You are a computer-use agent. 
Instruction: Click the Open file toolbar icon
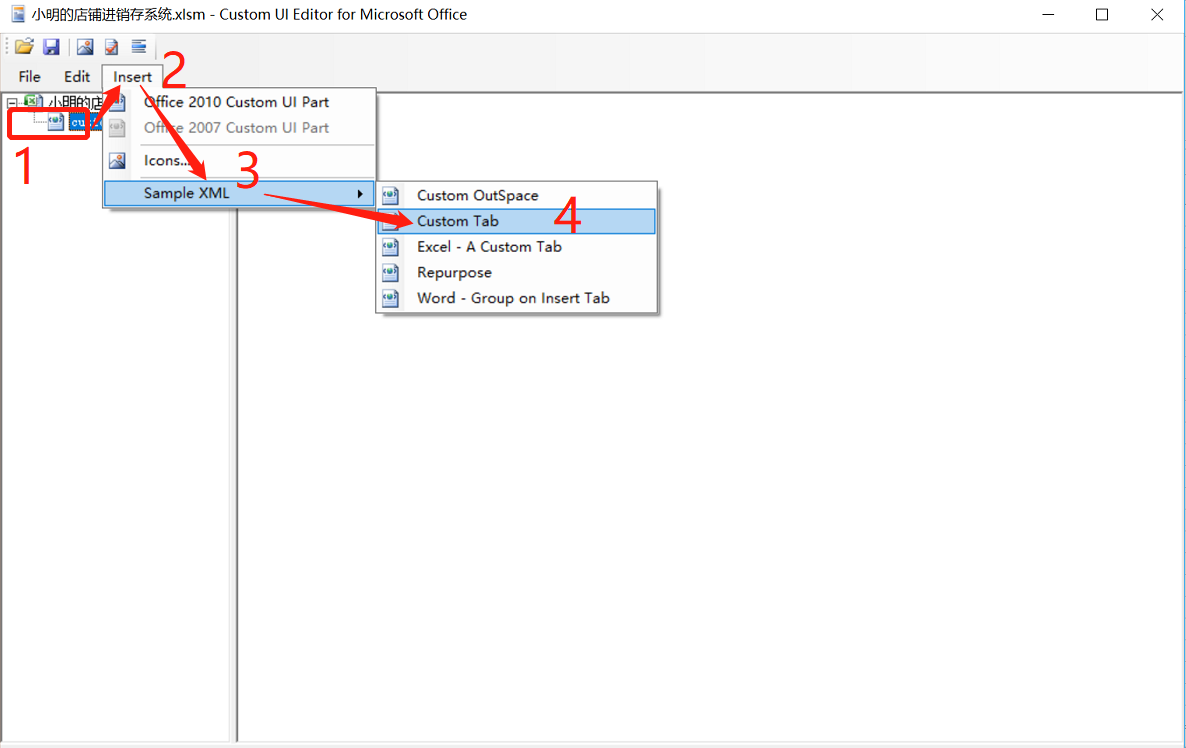(24, 47)
